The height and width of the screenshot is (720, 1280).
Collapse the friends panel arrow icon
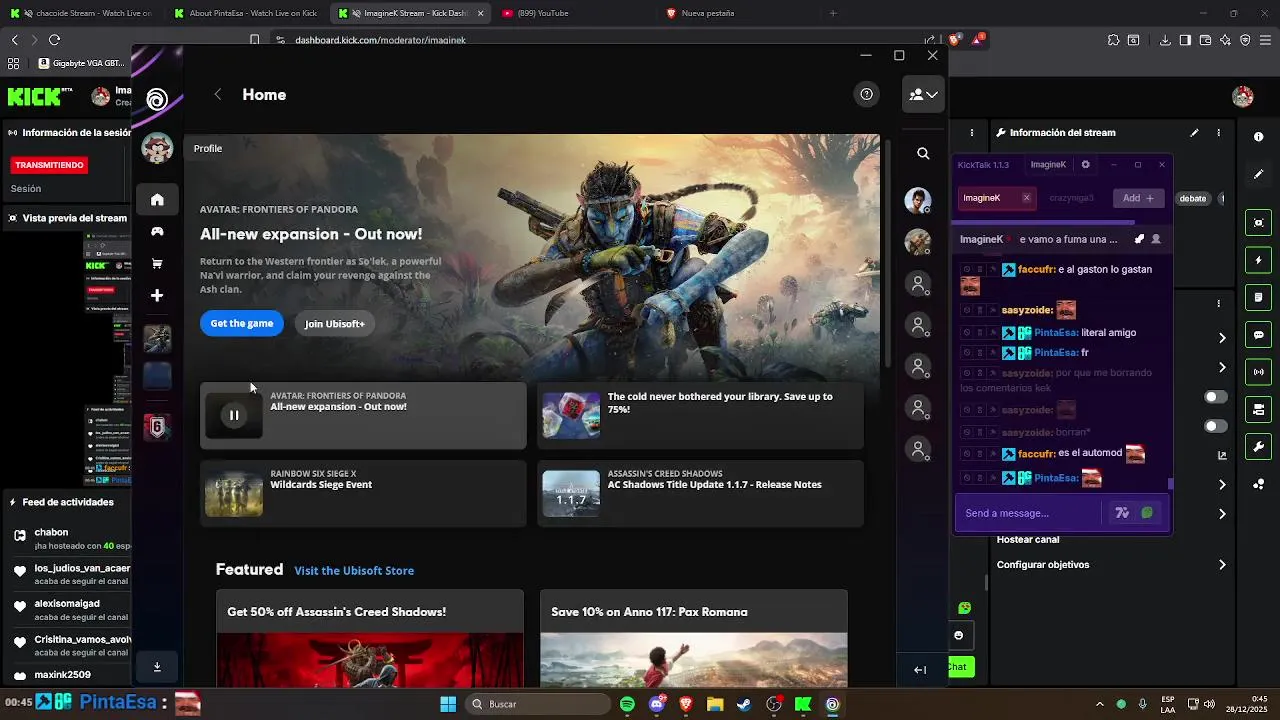920,670
